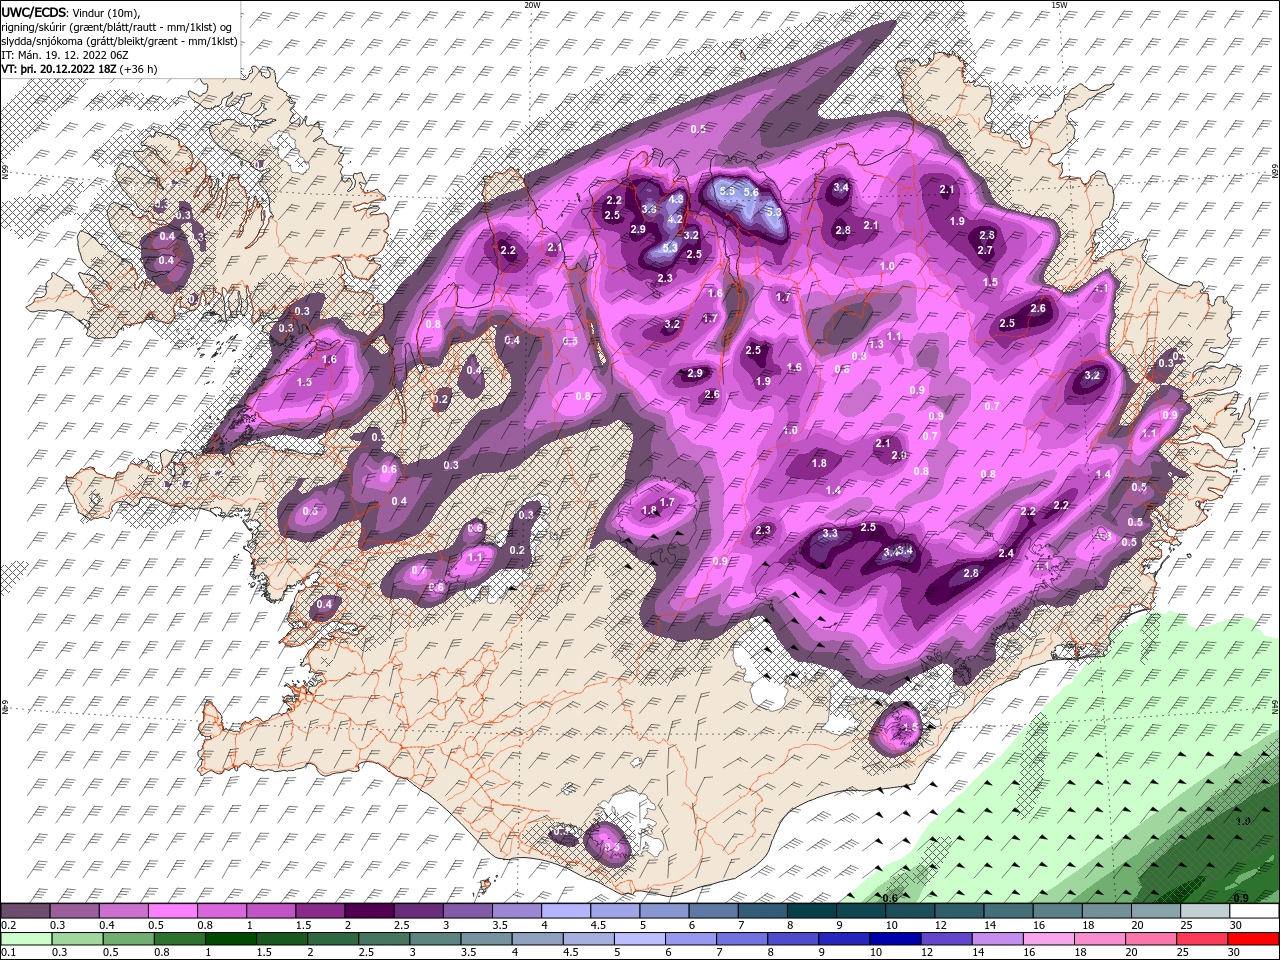1280x960 pixels.
Task: Select the bright pink 0.5 swatch in top legend row
Action: point(171,911)
